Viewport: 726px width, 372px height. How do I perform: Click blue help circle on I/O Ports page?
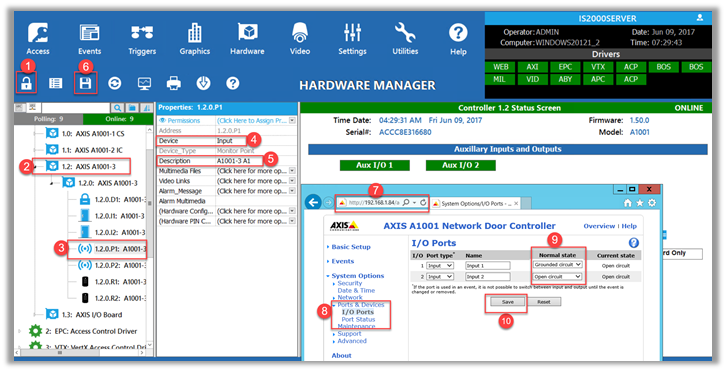pos(633,243)
